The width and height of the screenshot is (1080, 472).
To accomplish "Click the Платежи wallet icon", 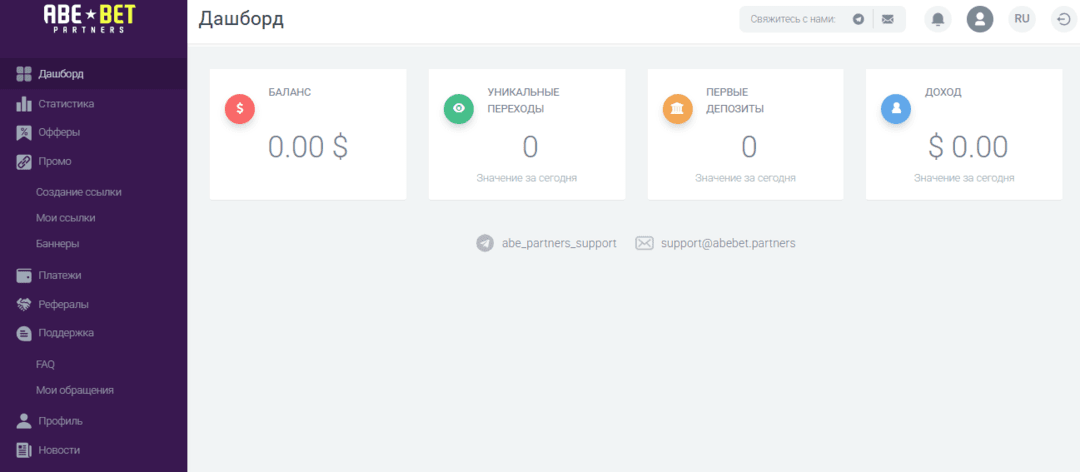I will [24, 276].
